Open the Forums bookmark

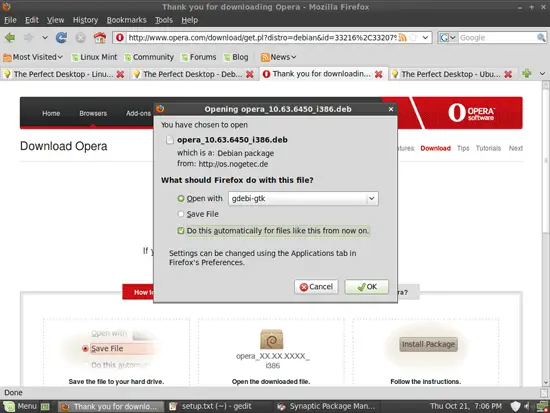click(x=199, y=57)
